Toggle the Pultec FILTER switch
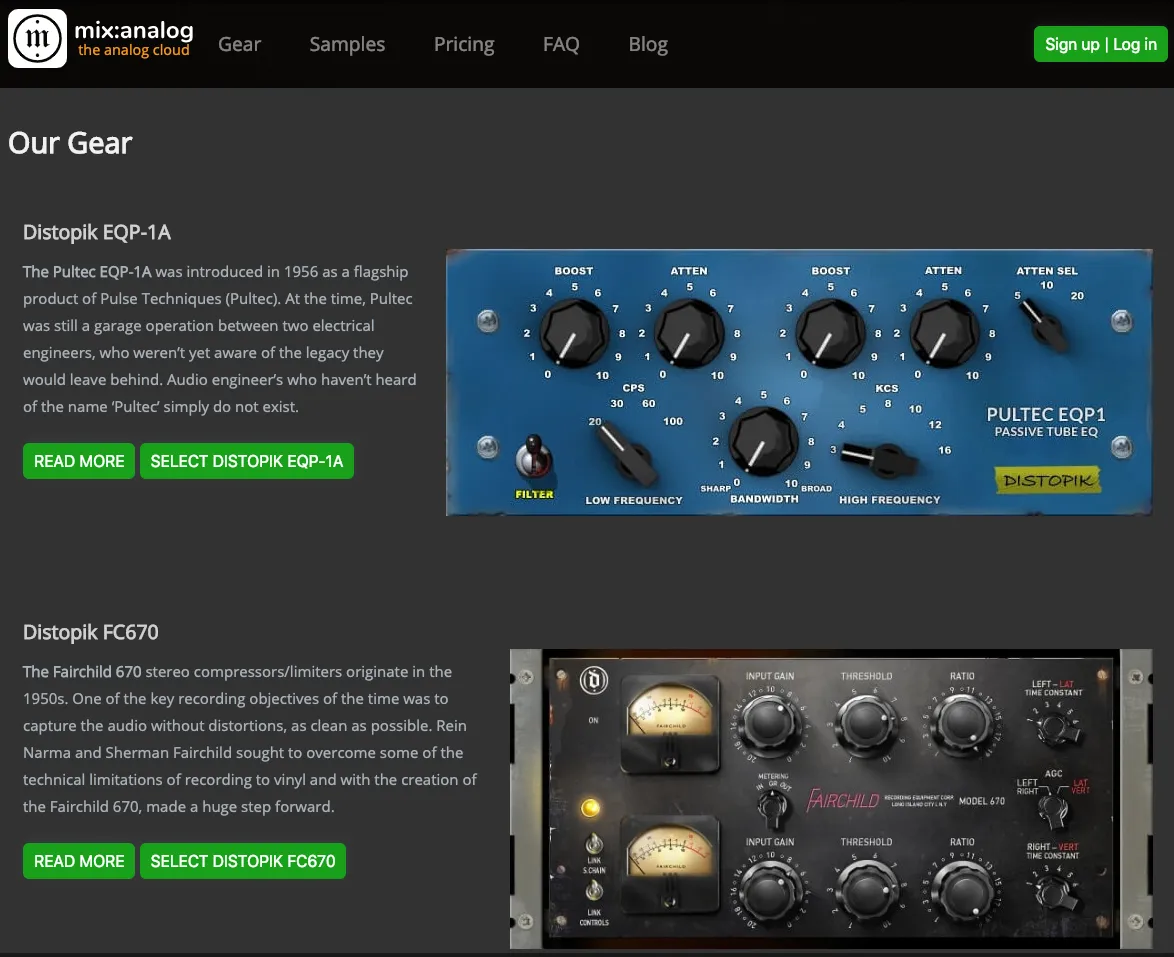The width and height of the screenshot is (1174, 957). point(534,458)
